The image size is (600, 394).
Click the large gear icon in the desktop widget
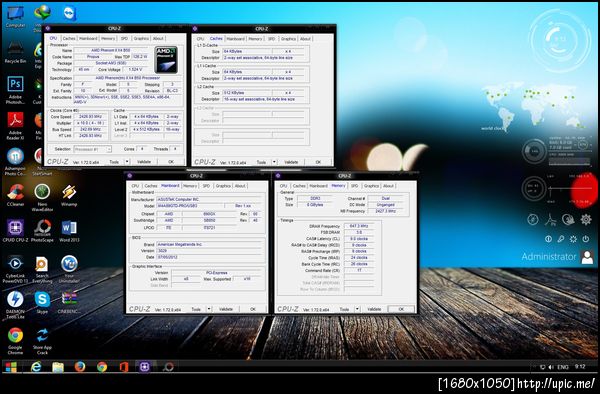click(x=586, y=219)
